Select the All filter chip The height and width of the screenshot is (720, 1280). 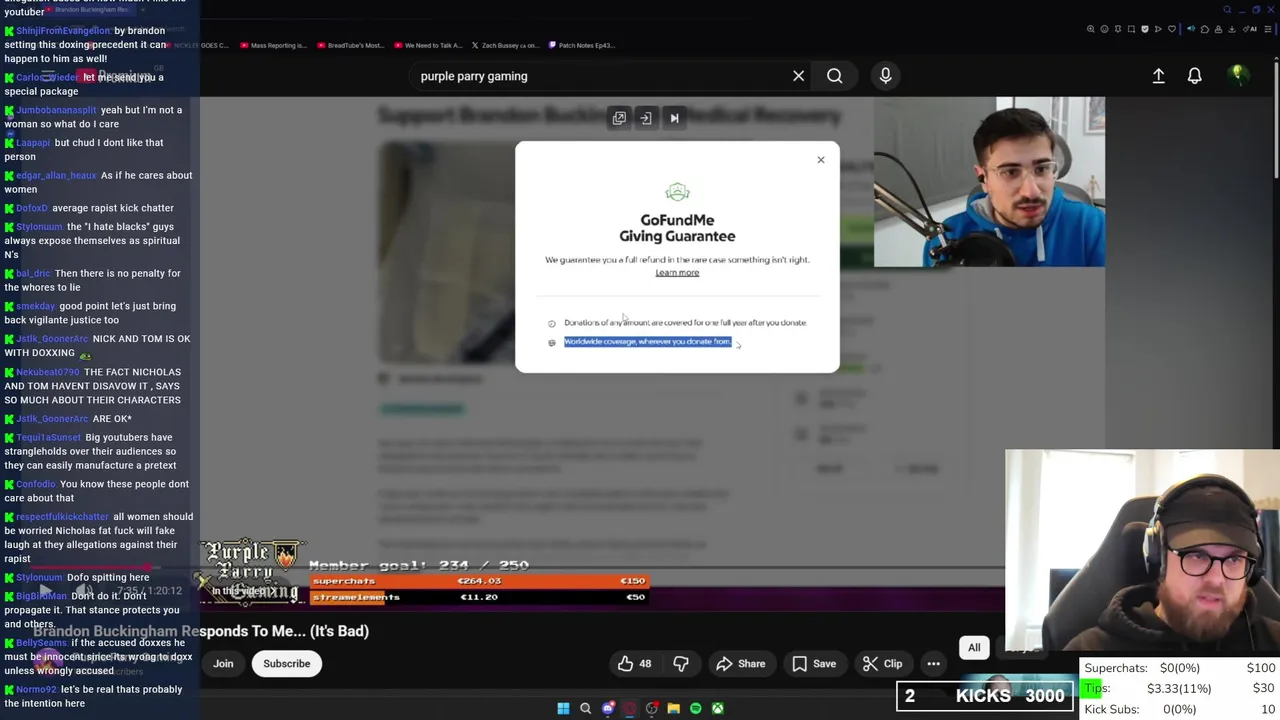coord(974,648)
